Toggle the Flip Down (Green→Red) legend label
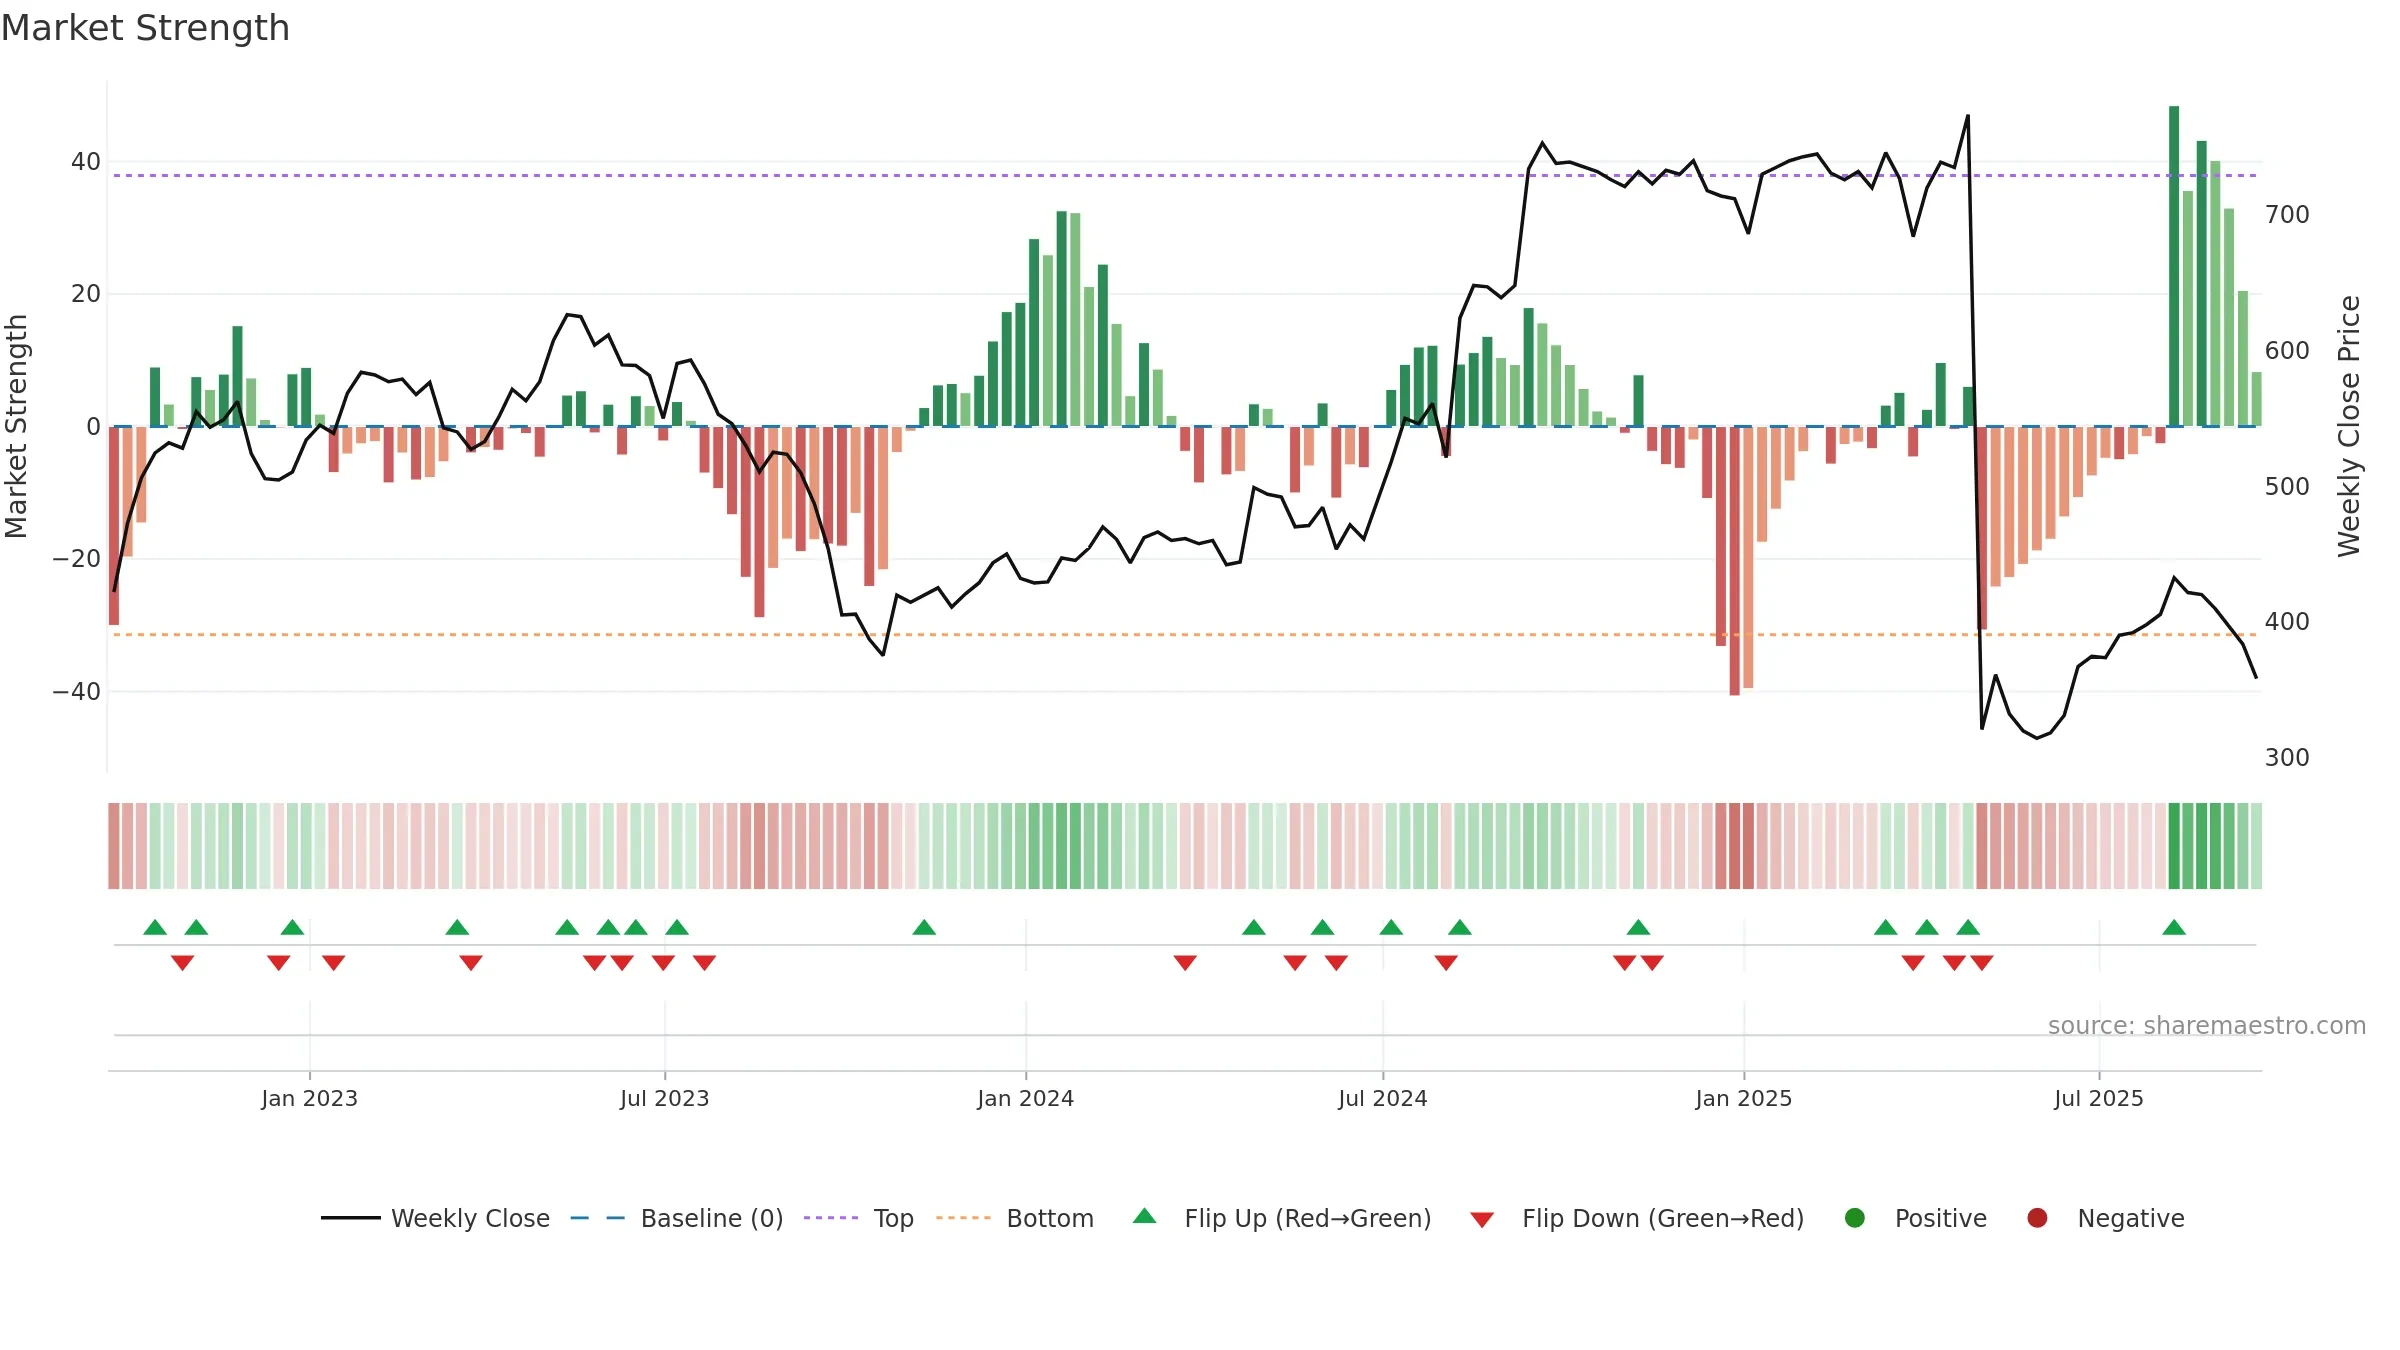The image size is (2400, 1350). coord(1663,1219)
